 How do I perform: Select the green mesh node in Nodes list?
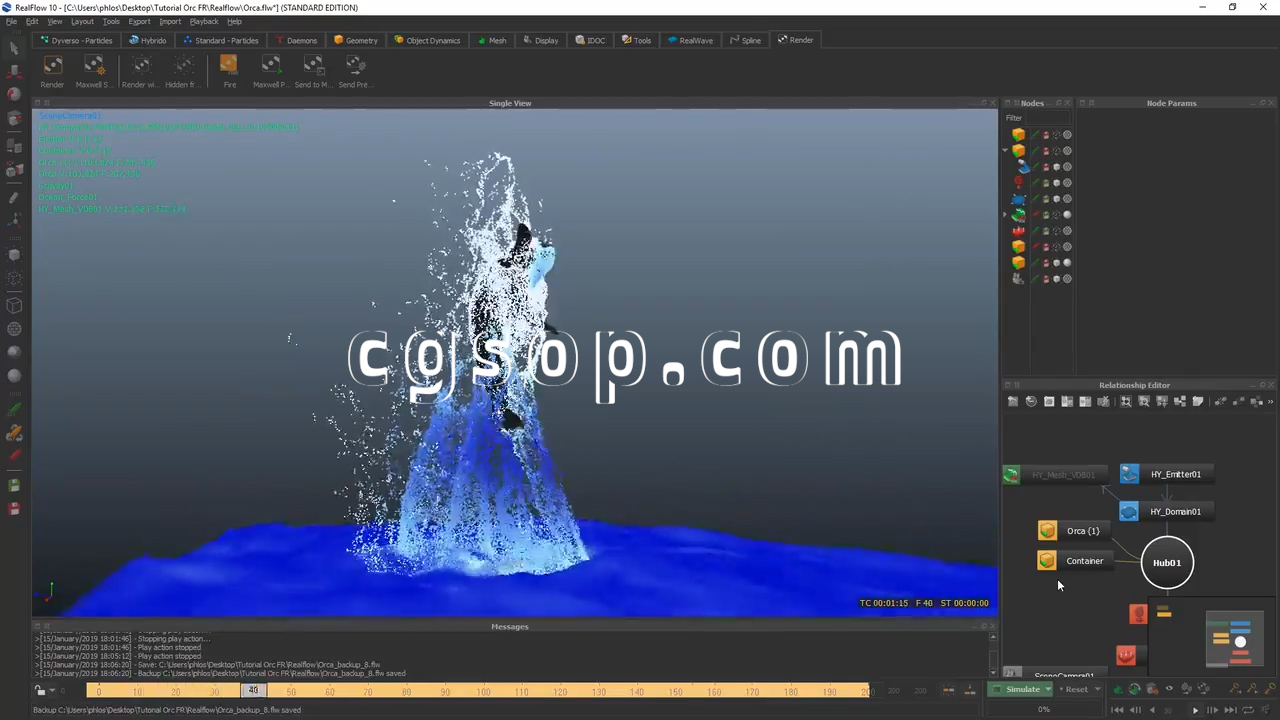1018,215
